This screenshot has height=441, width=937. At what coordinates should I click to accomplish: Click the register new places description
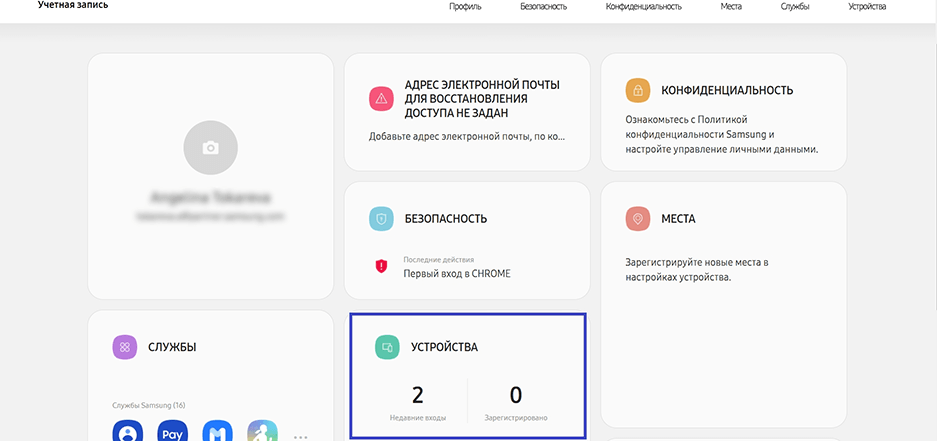point(696,270)
